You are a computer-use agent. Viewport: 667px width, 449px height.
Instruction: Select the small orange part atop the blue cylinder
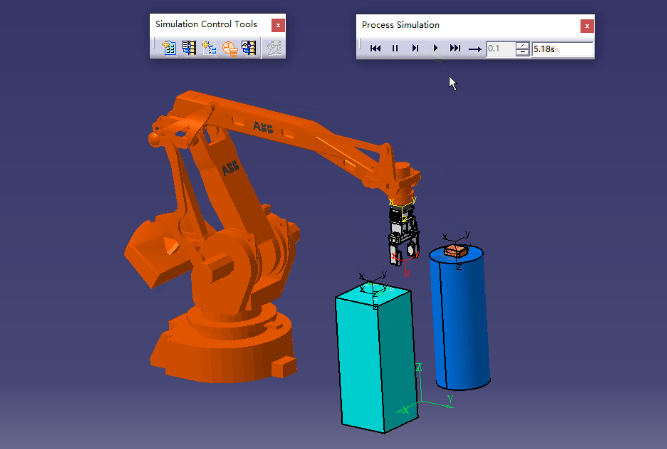tap(457, 250)
